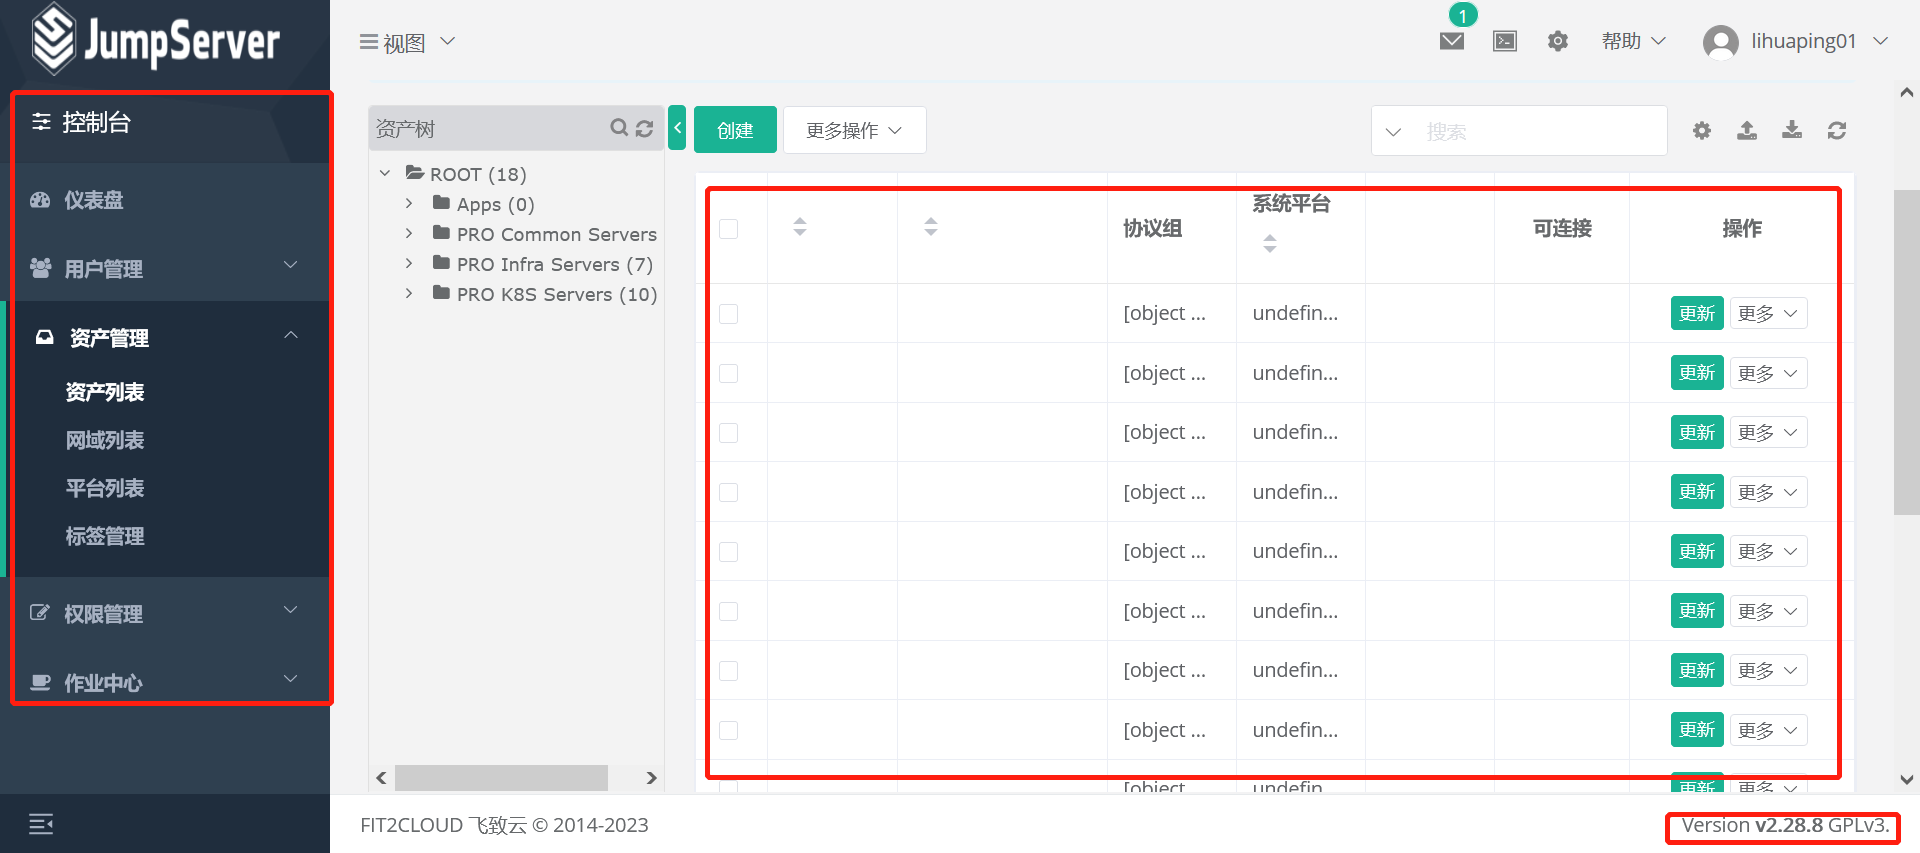Open system settings gear in top bar
This screenshot has width=1920, height=853.
[1558, 41]
